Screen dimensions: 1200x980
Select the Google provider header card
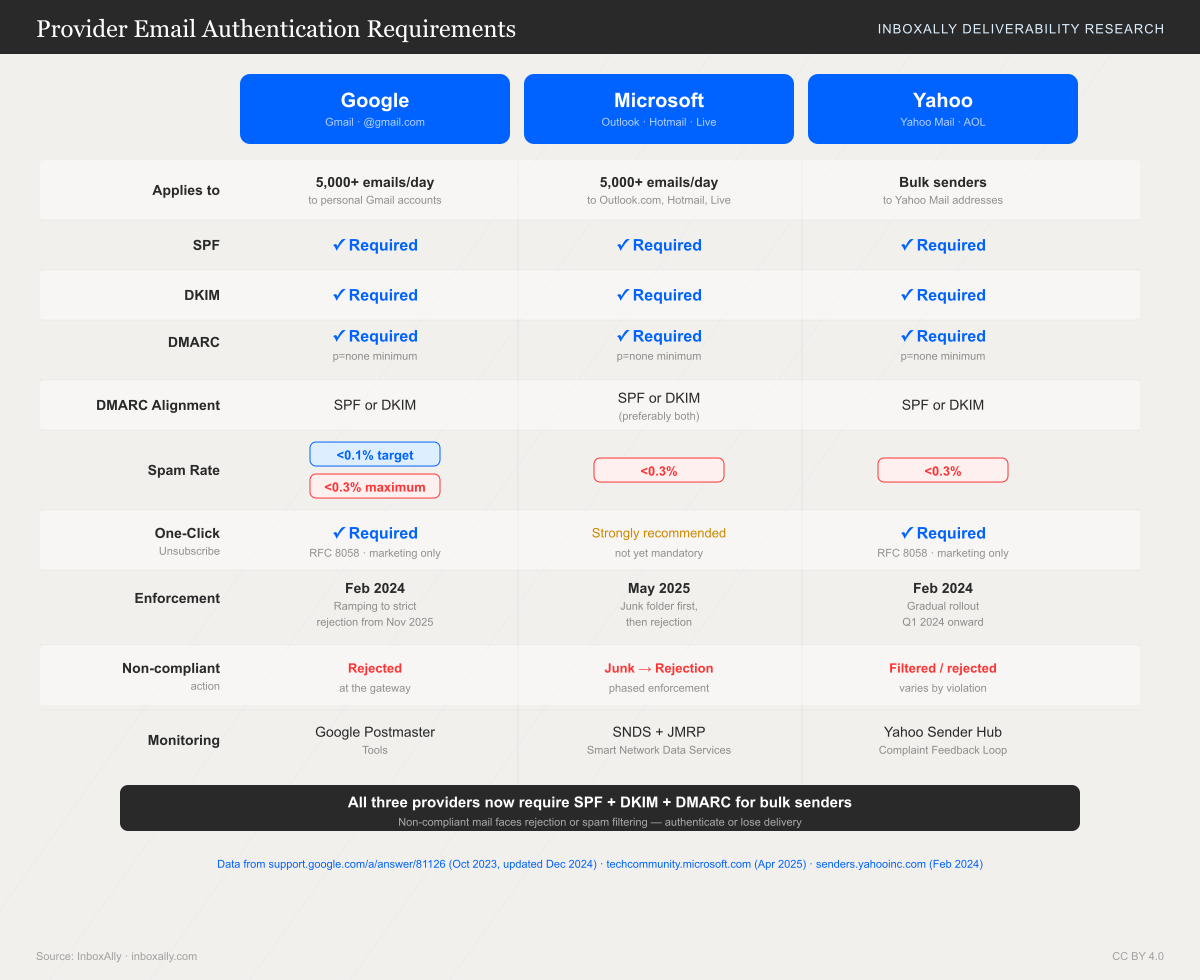pyautogui.click(x=375, y=108)
